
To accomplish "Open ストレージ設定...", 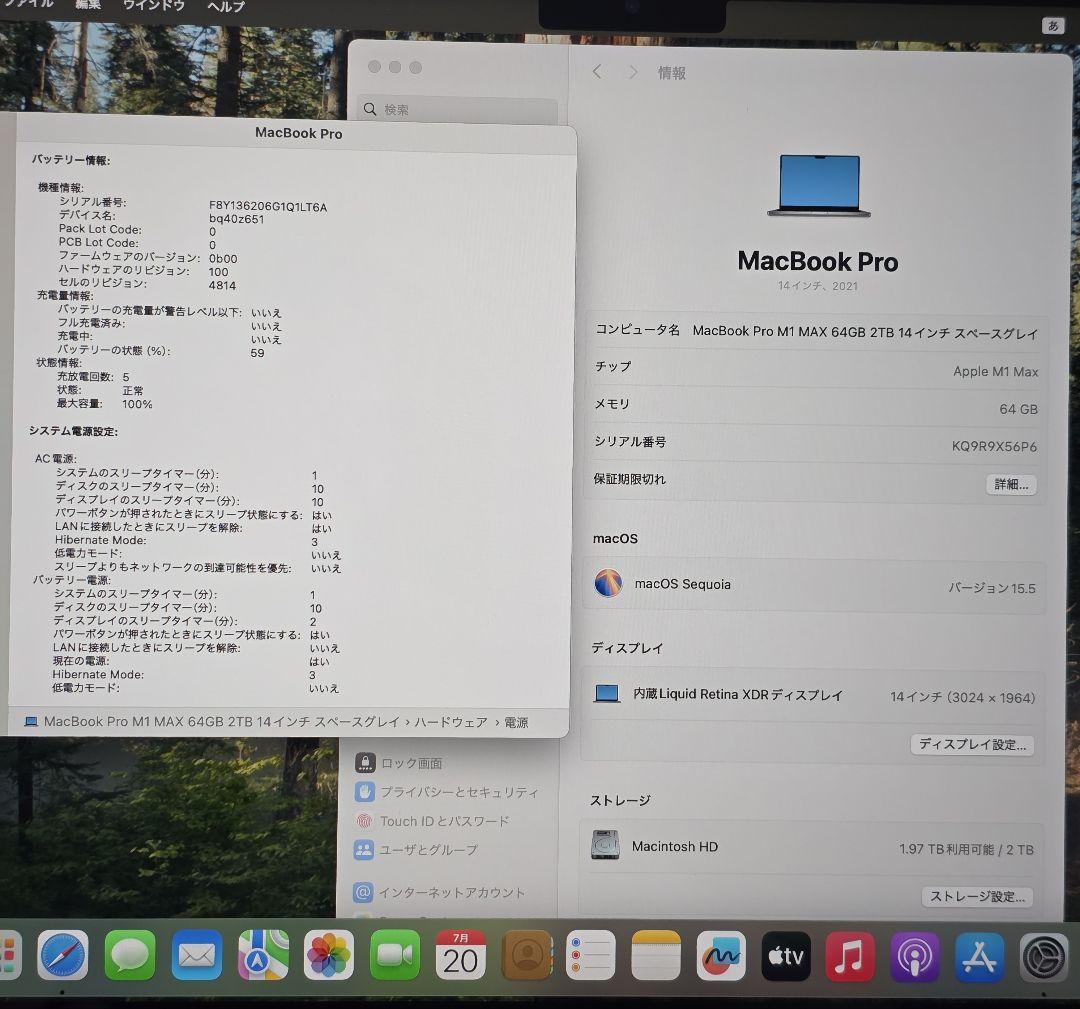I will [977, 896].
